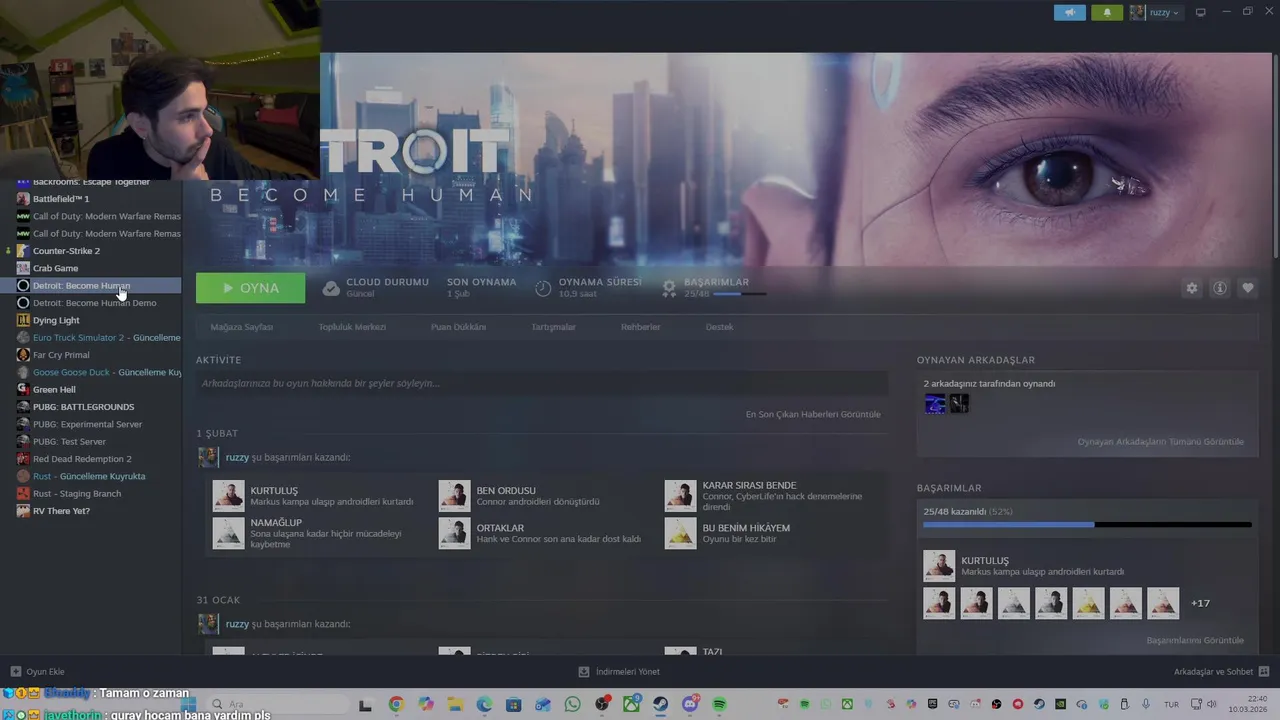The width and height of the screenshot is (1280, 720).
Task: Open BEN ORDUSU achievement icon
Action: 454,496
